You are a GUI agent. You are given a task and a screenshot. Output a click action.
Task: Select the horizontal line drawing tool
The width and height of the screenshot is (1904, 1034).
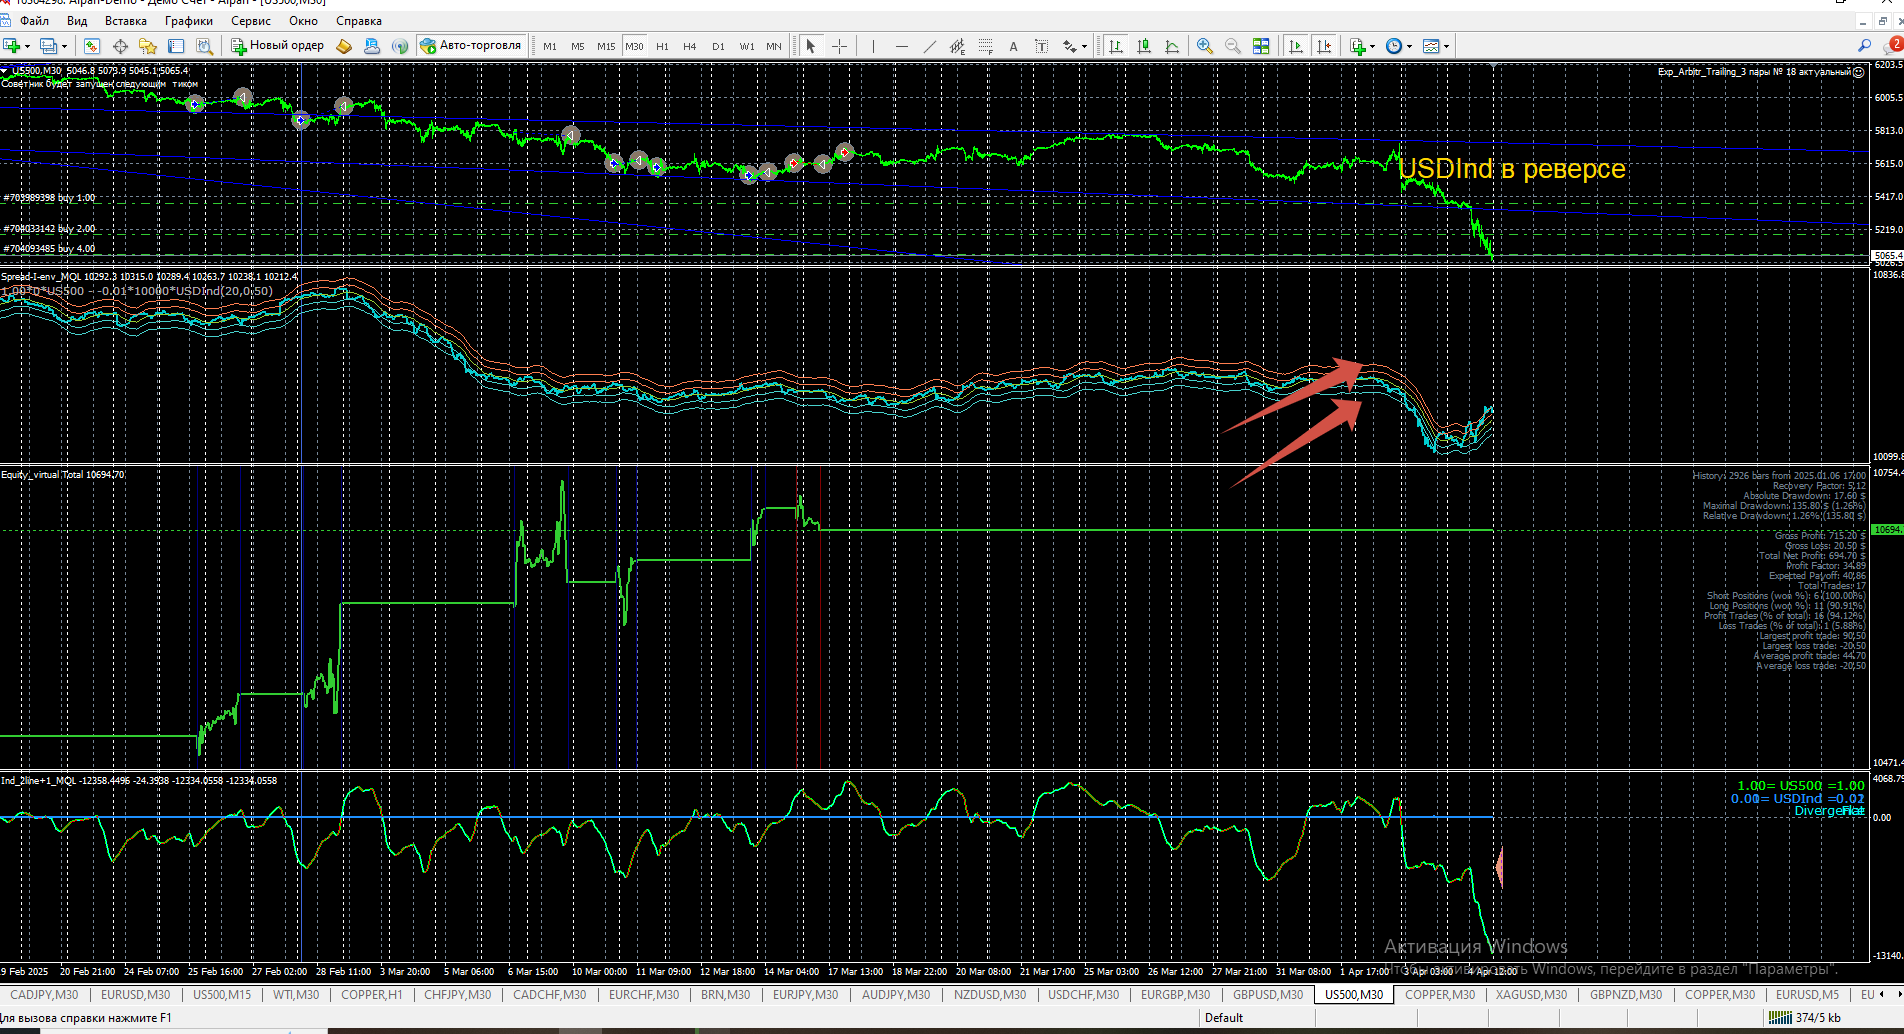tap(901, 46)
